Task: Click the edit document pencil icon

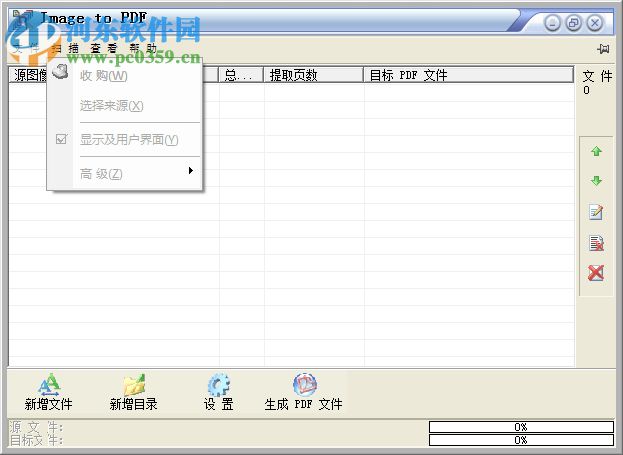Action: pos(596,212)
